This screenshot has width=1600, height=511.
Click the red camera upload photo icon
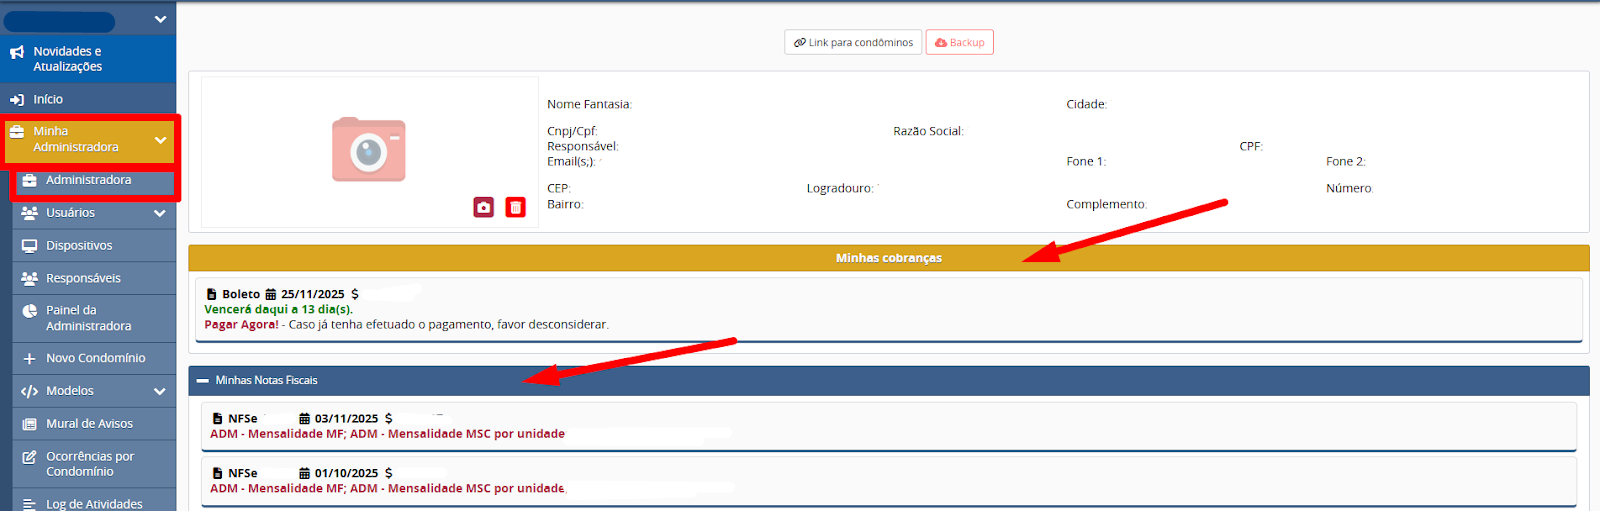(x=484, y=207)
